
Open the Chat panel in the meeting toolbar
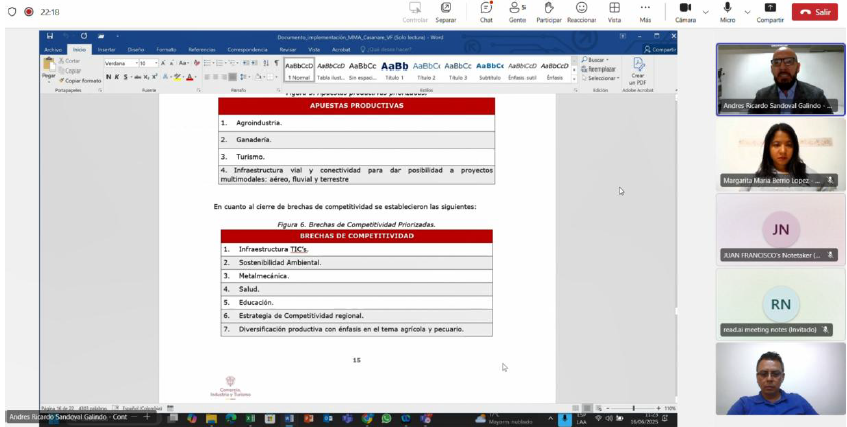486,9
